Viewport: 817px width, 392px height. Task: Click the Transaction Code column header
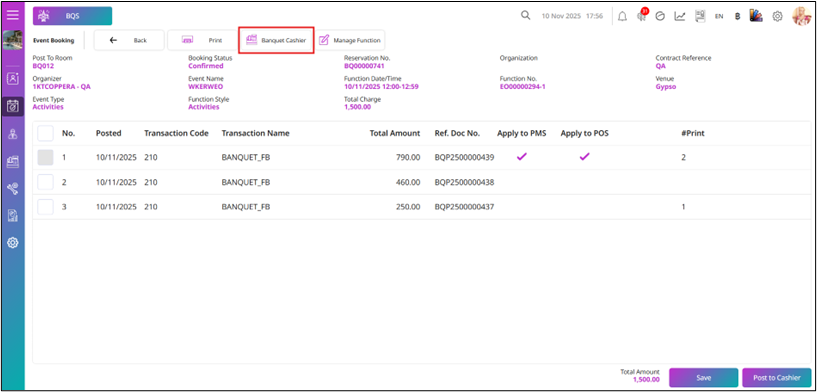point(176,133)
